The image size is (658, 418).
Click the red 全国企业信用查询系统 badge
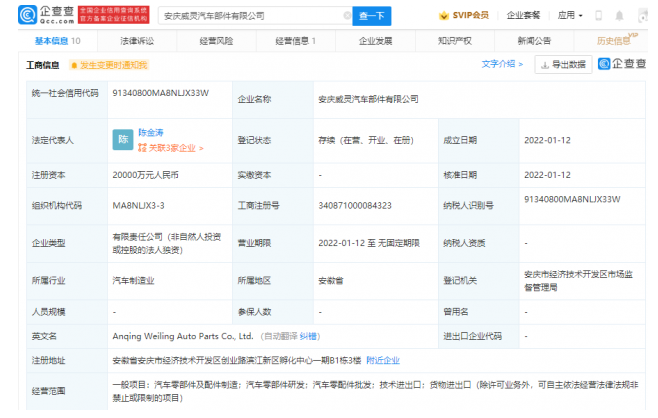pyautogui.click(x=114, y=15)
